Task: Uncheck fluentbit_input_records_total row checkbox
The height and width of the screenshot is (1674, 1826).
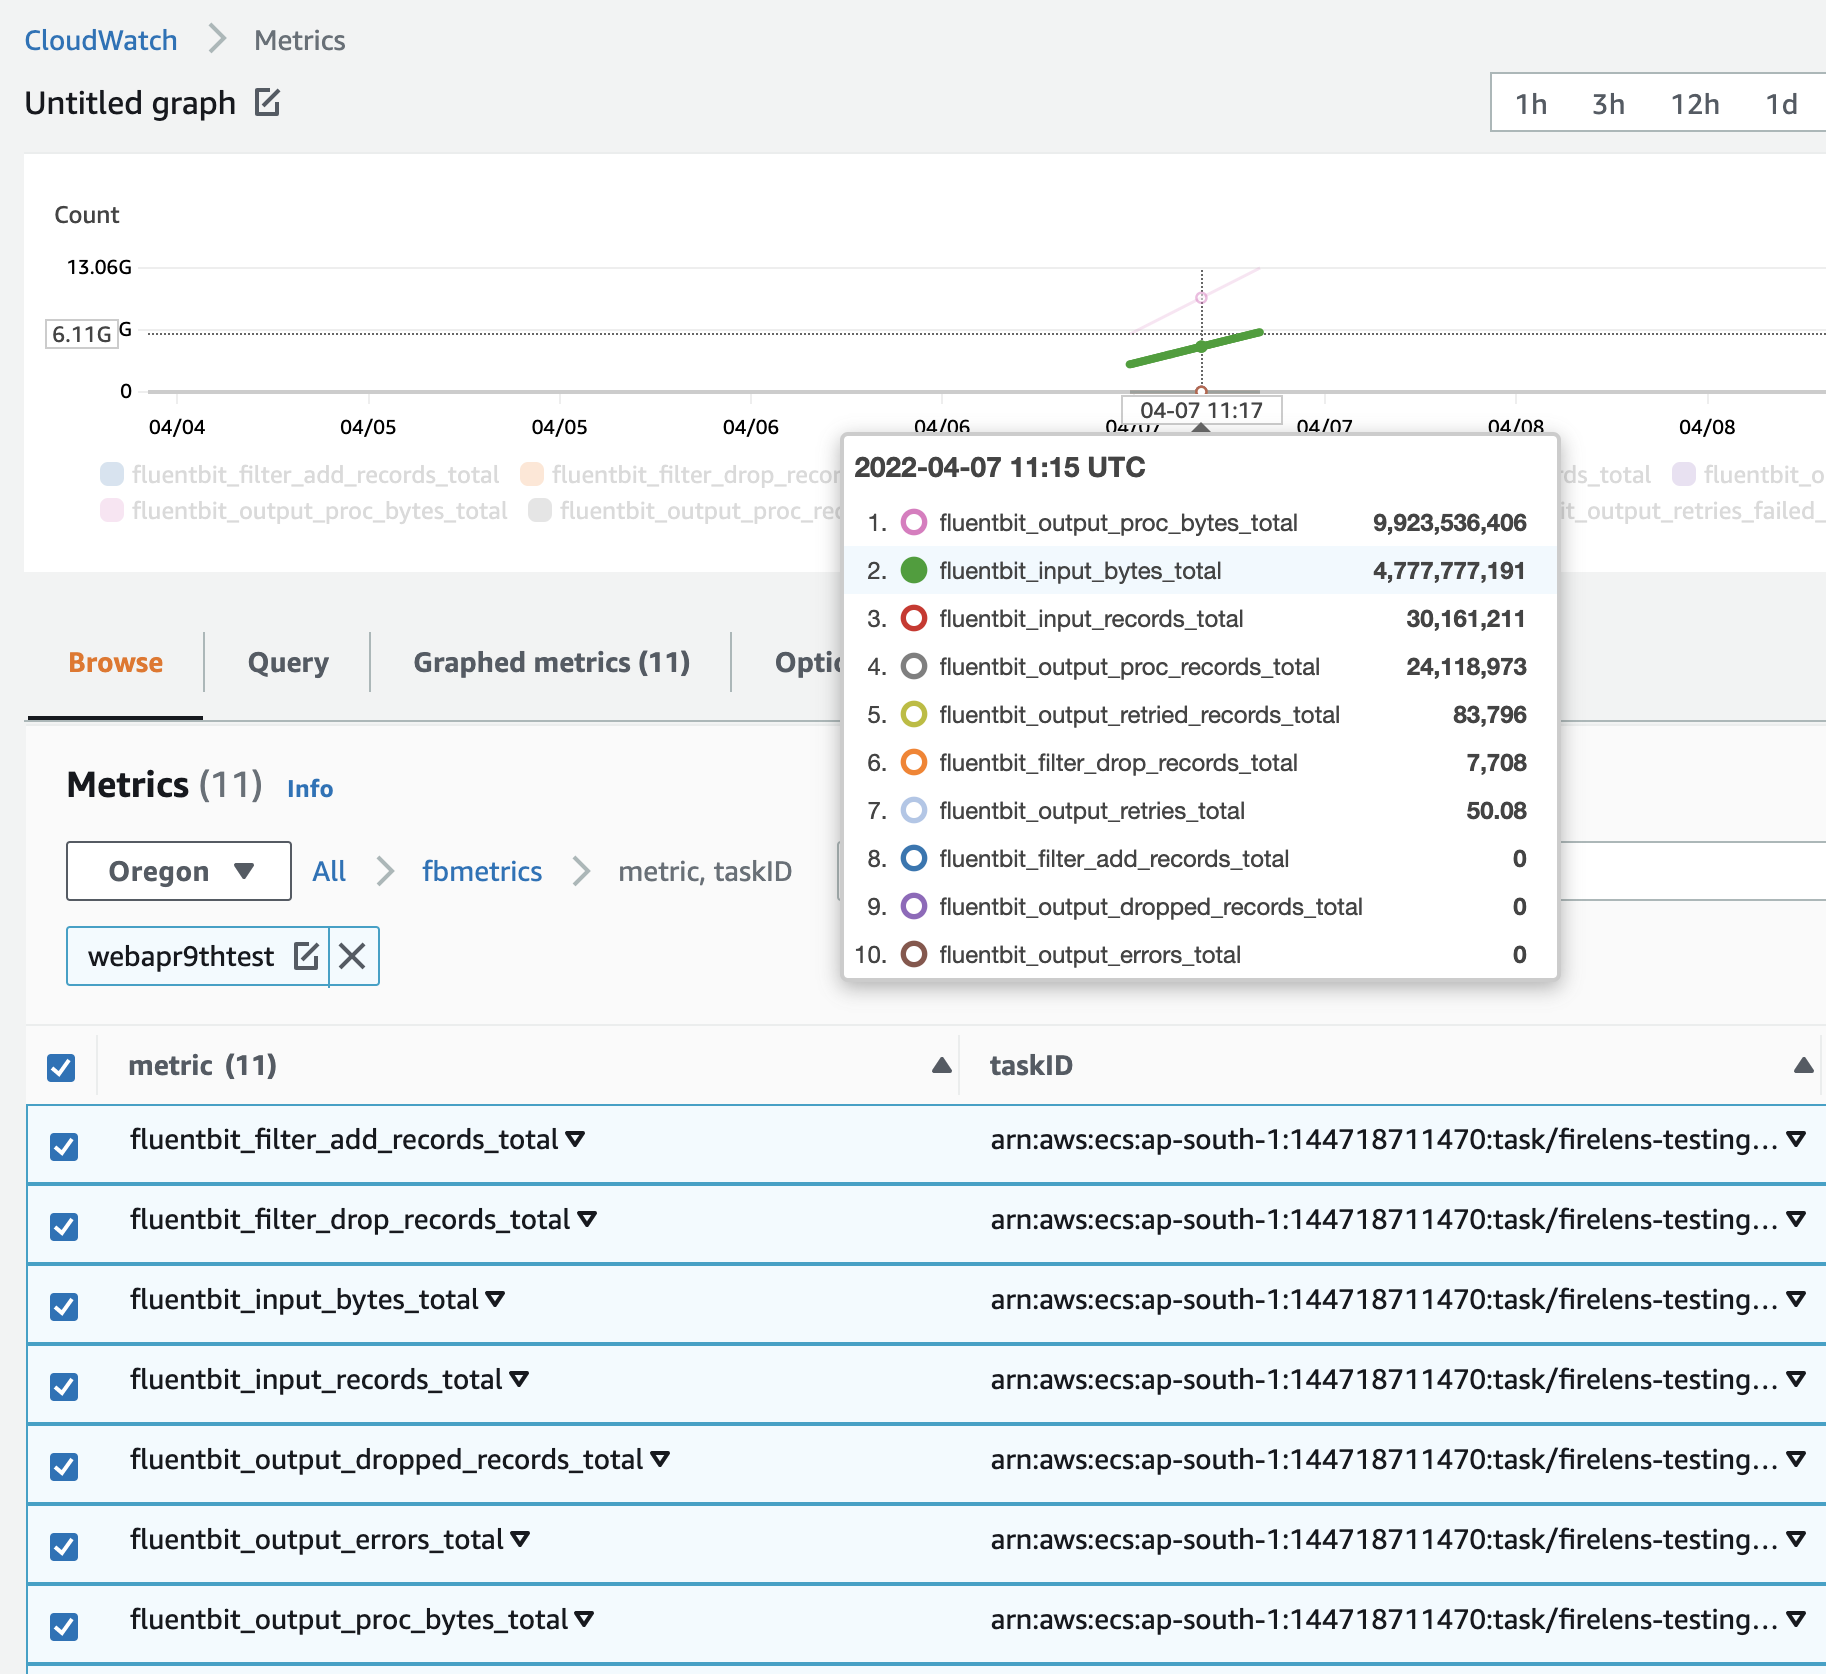Action: [x=64, y=1386]
